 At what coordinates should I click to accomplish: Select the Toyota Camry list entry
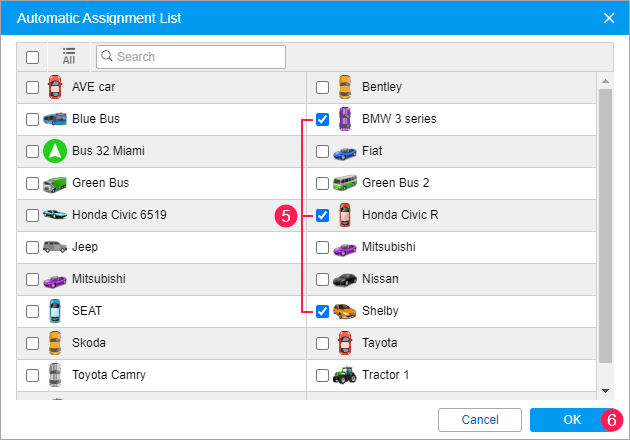(x=109, y=375)
